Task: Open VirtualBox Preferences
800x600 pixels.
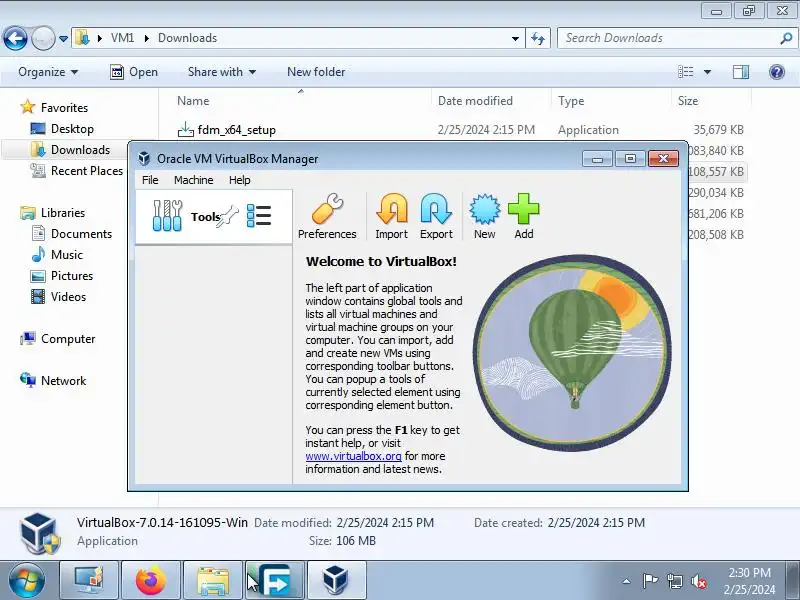Action: (327, 216)
